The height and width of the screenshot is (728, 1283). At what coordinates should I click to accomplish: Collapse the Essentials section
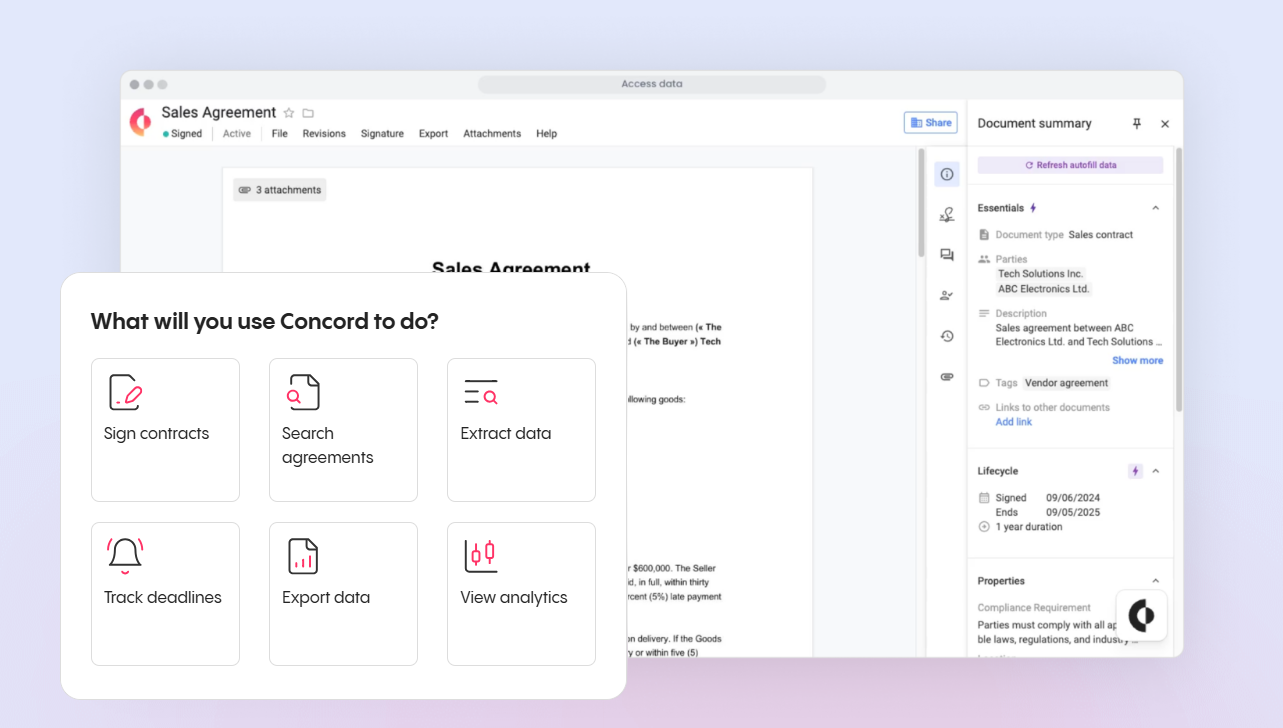tap(1156, 207)
